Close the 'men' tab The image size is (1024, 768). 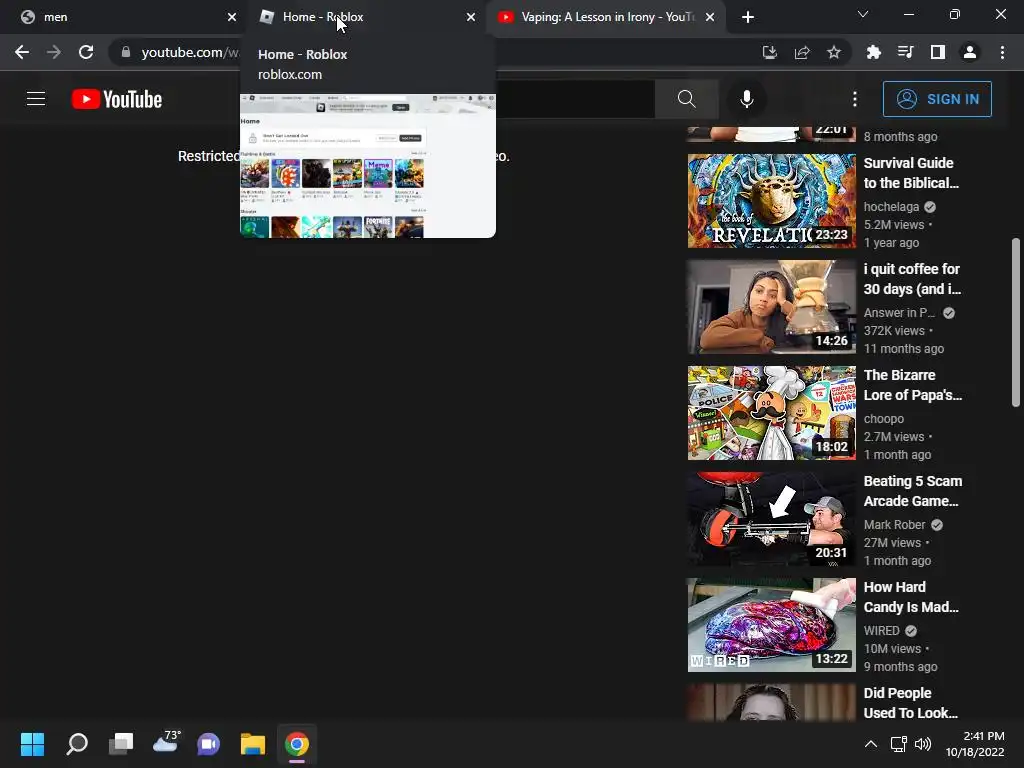232,17
